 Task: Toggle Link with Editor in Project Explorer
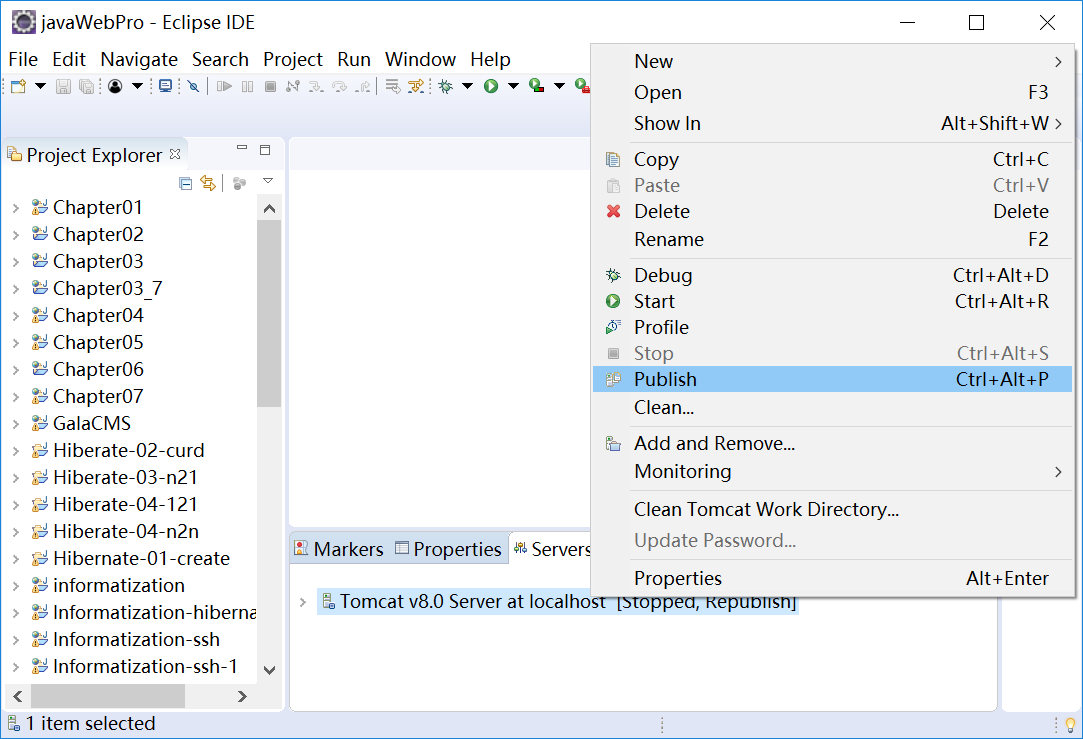pyautogui.click(x=208, y=183)
